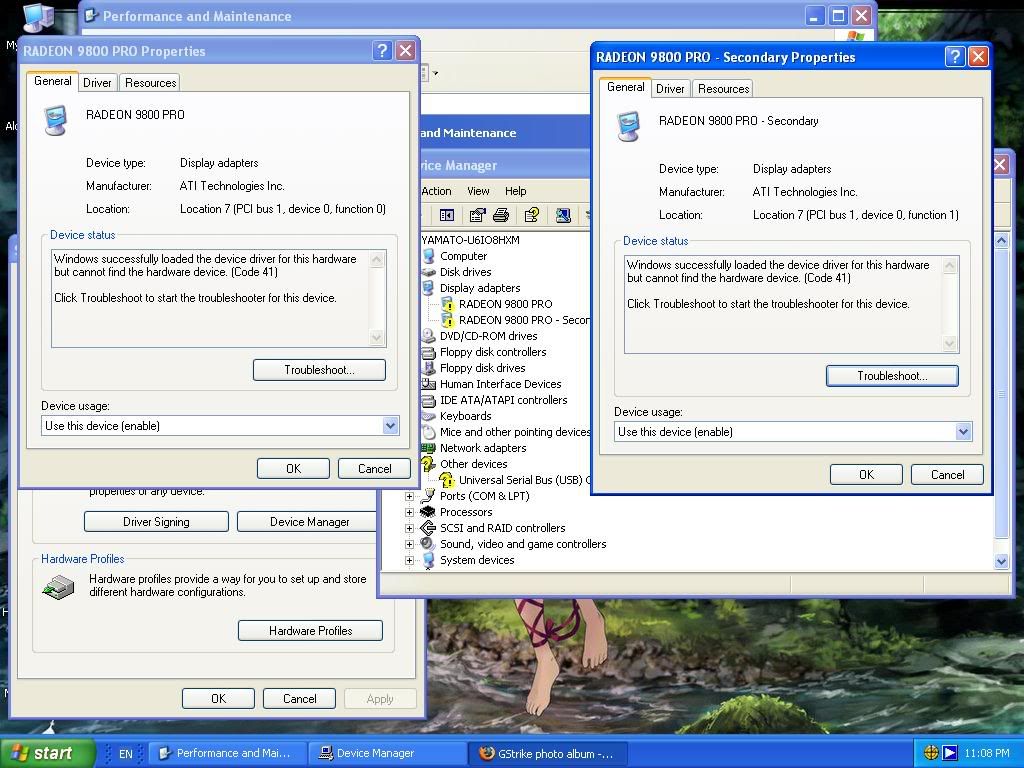Expand the Sound, video and game controllers node

click(409, 544)
